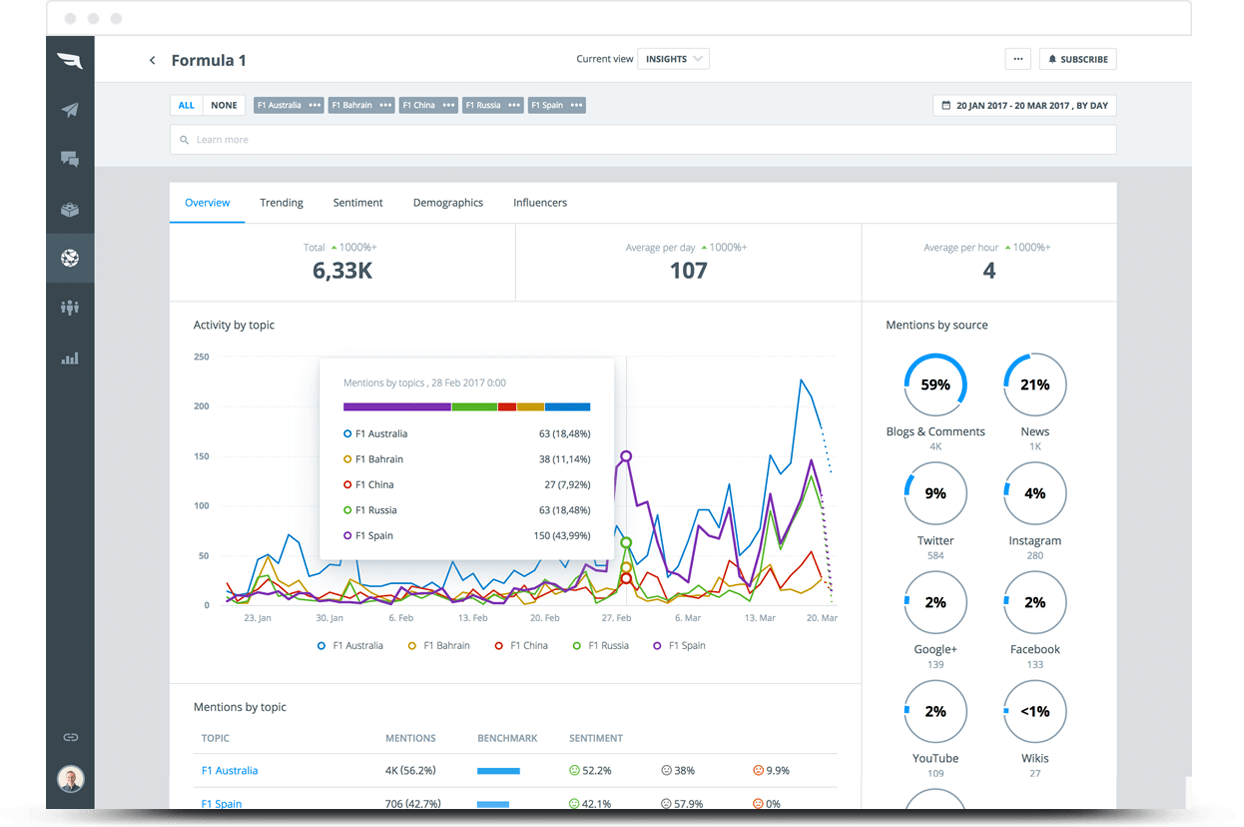The width and height of the screenshot is (1244, 827).
Task: Click the 2% Facebook donut chart
Action: click(x=1035, y=603)
